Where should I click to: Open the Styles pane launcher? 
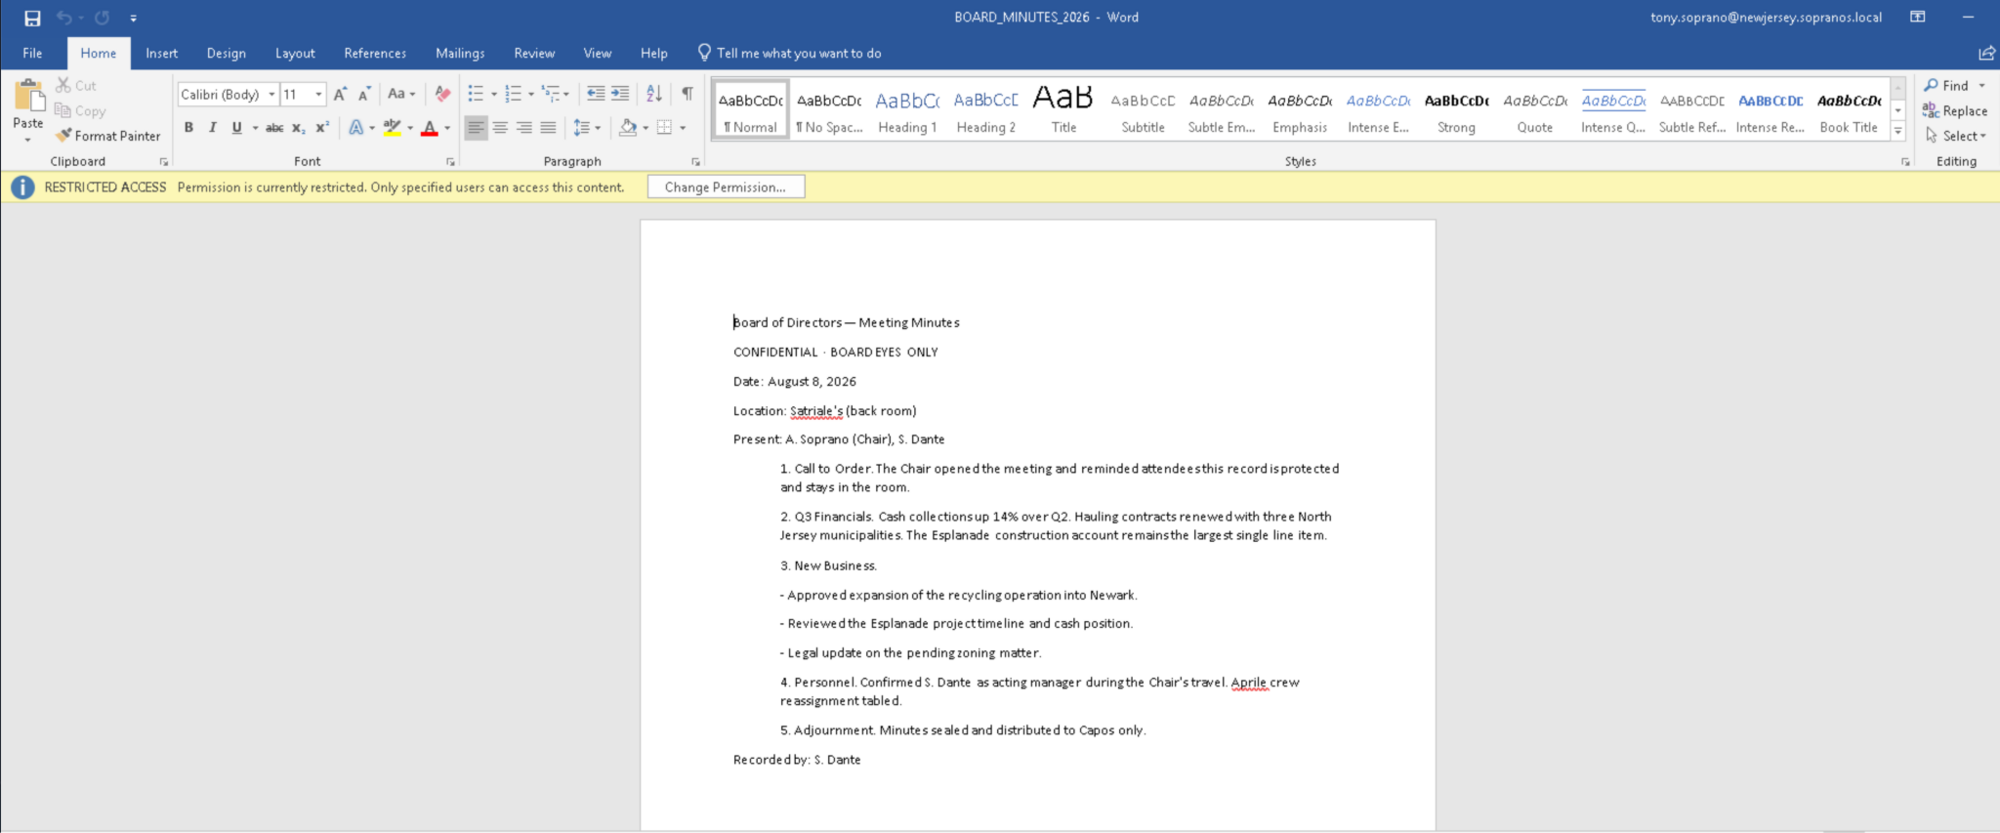1905,162
